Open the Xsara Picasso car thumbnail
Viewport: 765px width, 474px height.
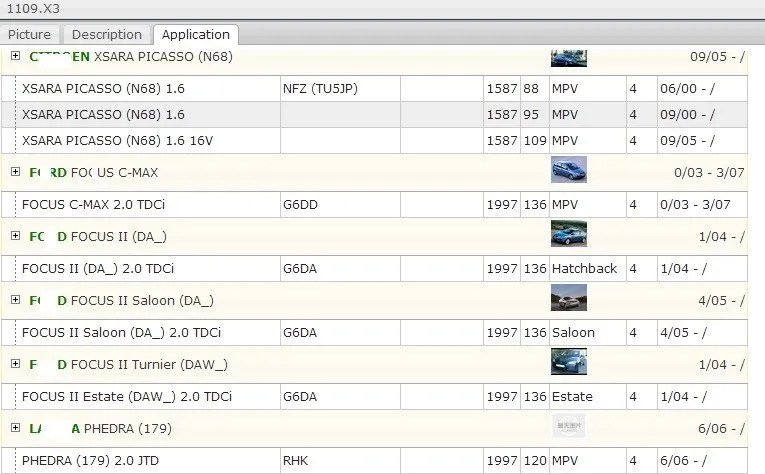coord(569,58)
